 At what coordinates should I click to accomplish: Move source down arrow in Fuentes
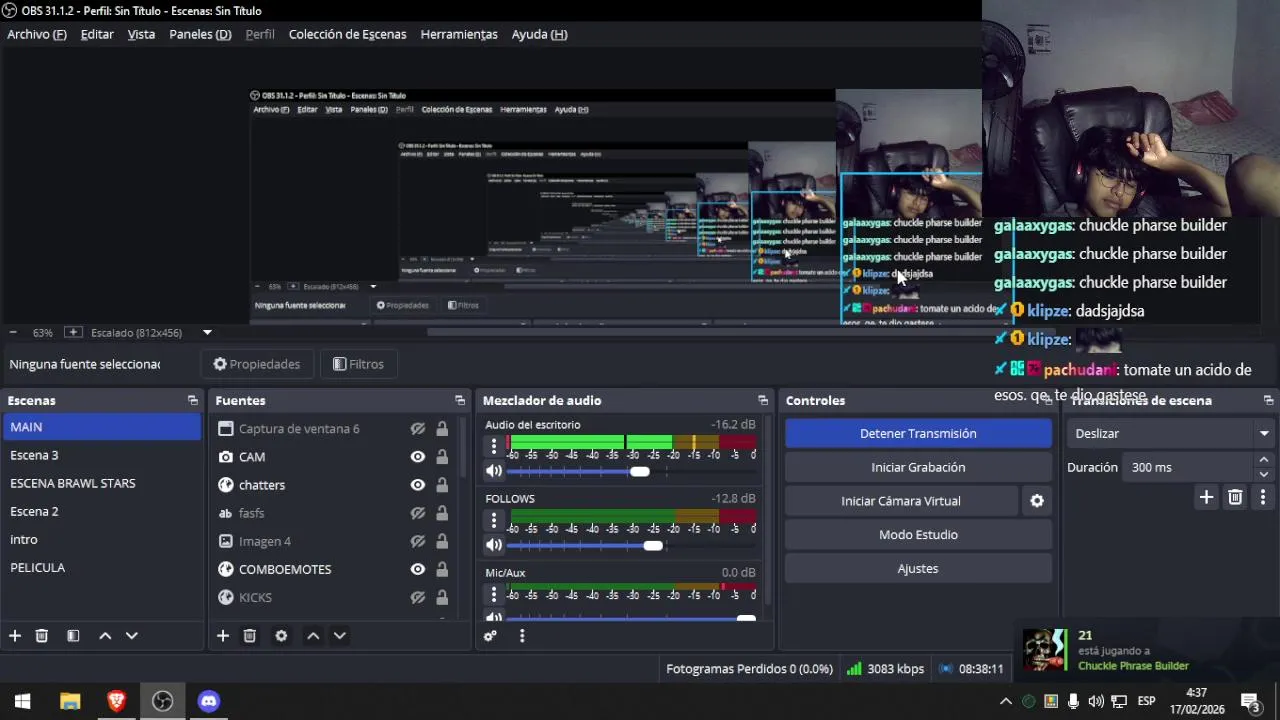point(339,636)
